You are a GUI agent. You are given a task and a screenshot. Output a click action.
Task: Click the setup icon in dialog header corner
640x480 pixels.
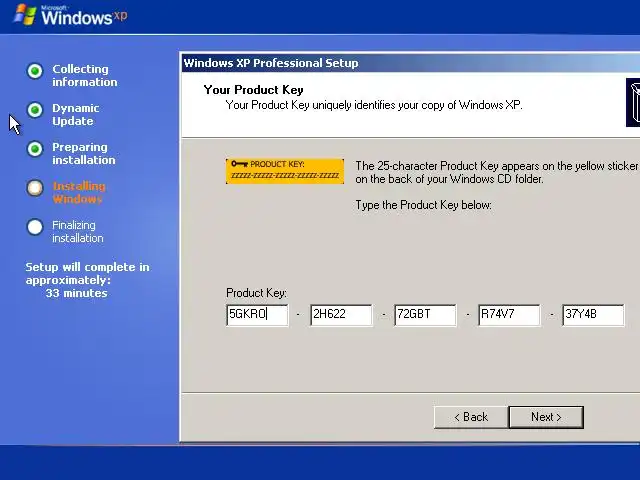(633, 102)
